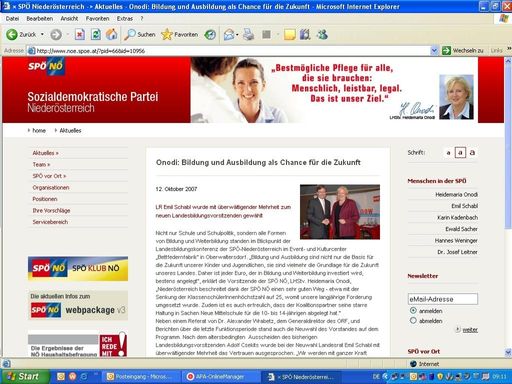Open the Bearbeiten menu
The image size is (512, 384).
tap(40, 19)
